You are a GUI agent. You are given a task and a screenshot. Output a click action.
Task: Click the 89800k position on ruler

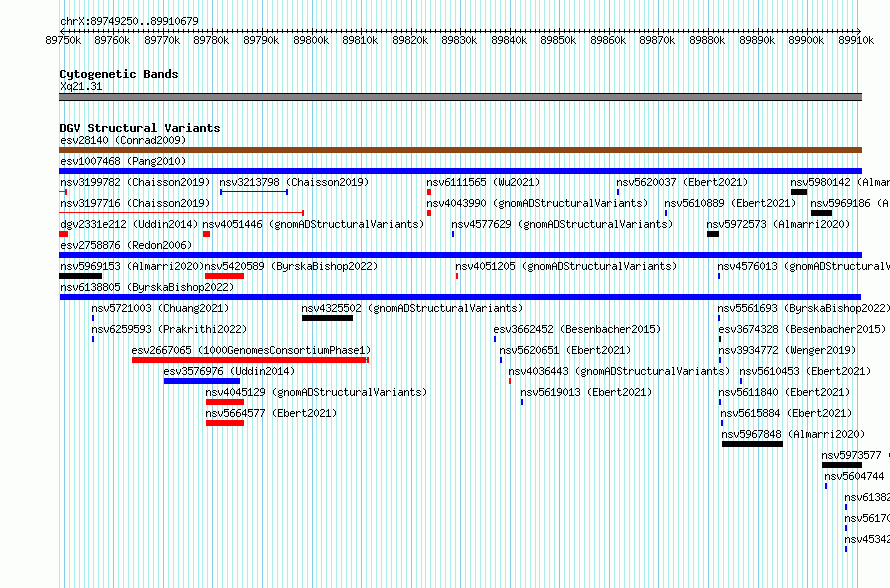pos(311,40)
